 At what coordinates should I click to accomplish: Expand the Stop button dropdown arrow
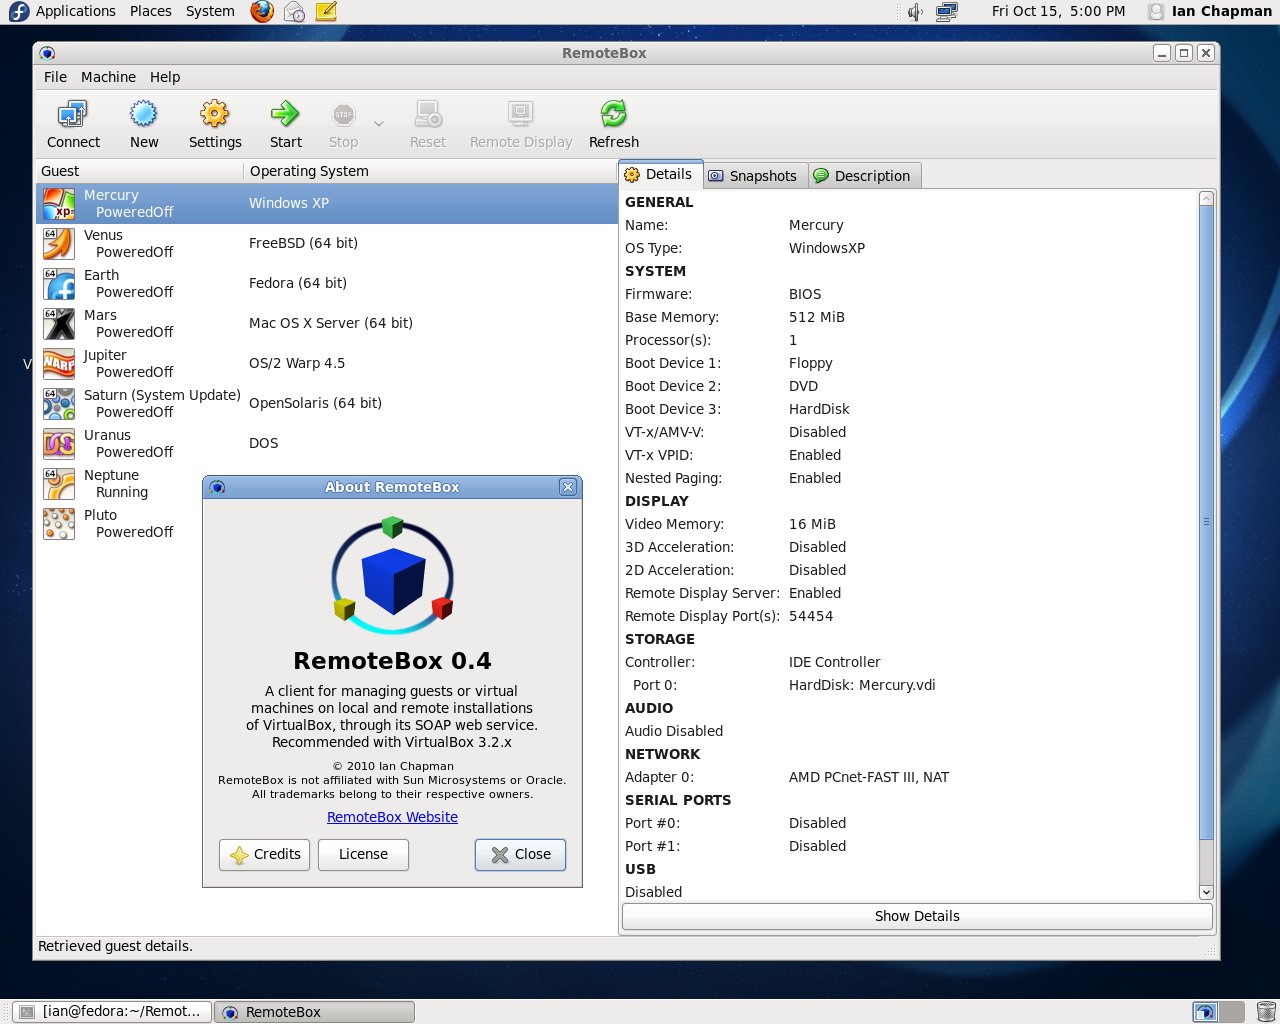coord(379,124)
